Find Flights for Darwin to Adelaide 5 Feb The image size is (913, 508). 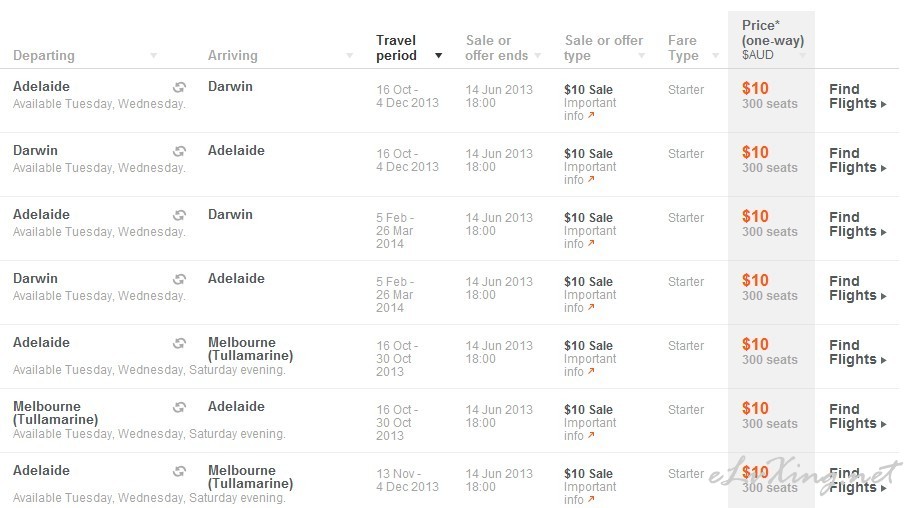point(857,288)
